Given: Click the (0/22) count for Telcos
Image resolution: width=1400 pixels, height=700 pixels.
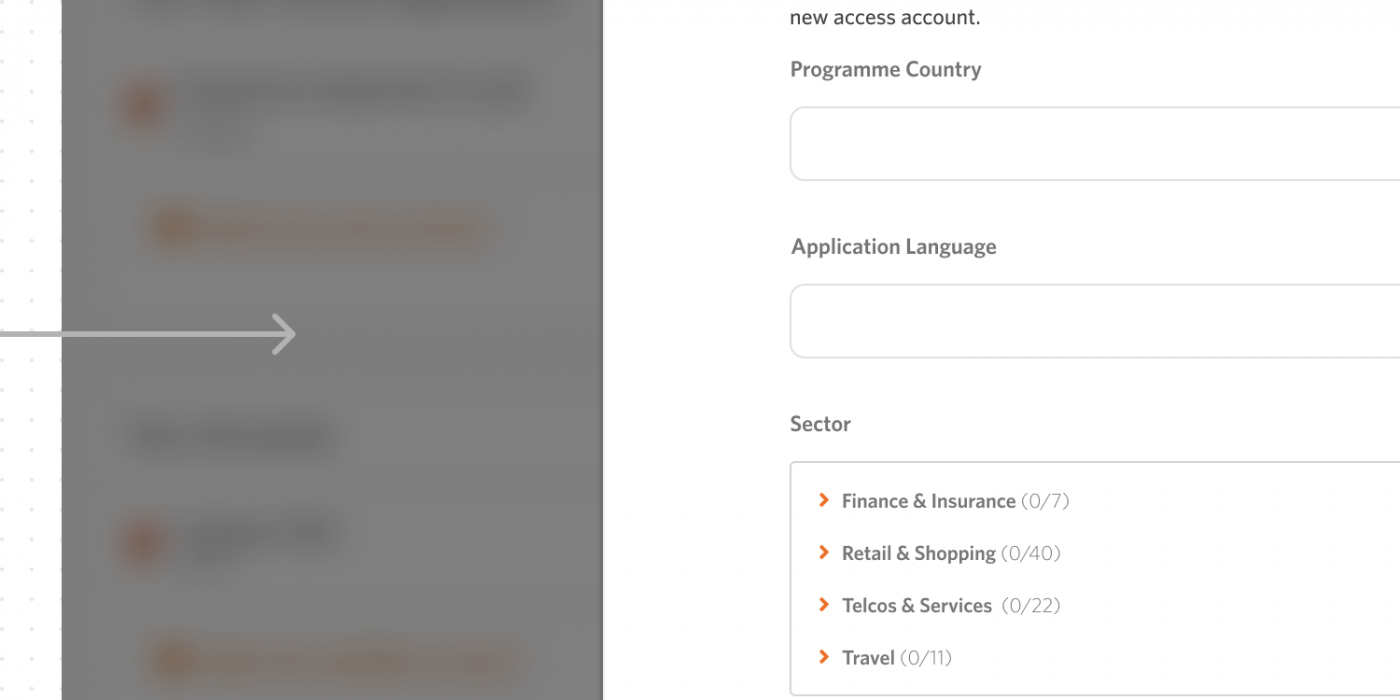Looking at the screenshot, I should (1031, 605).
